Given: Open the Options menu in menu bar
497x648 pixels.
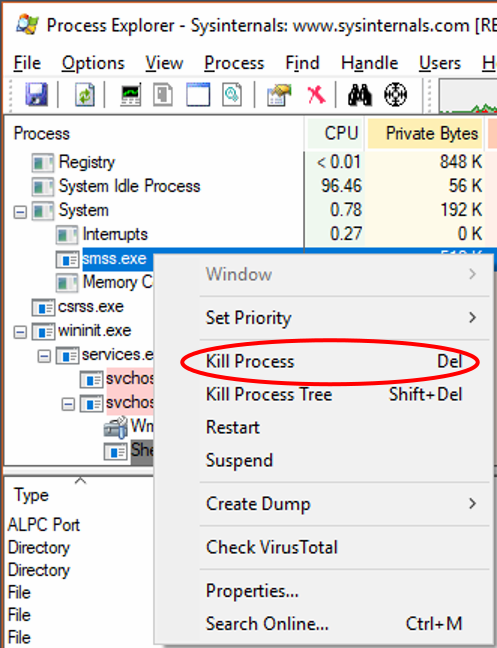Looking at the screenshot, I should pyautogui.click(x=93, y=63).
